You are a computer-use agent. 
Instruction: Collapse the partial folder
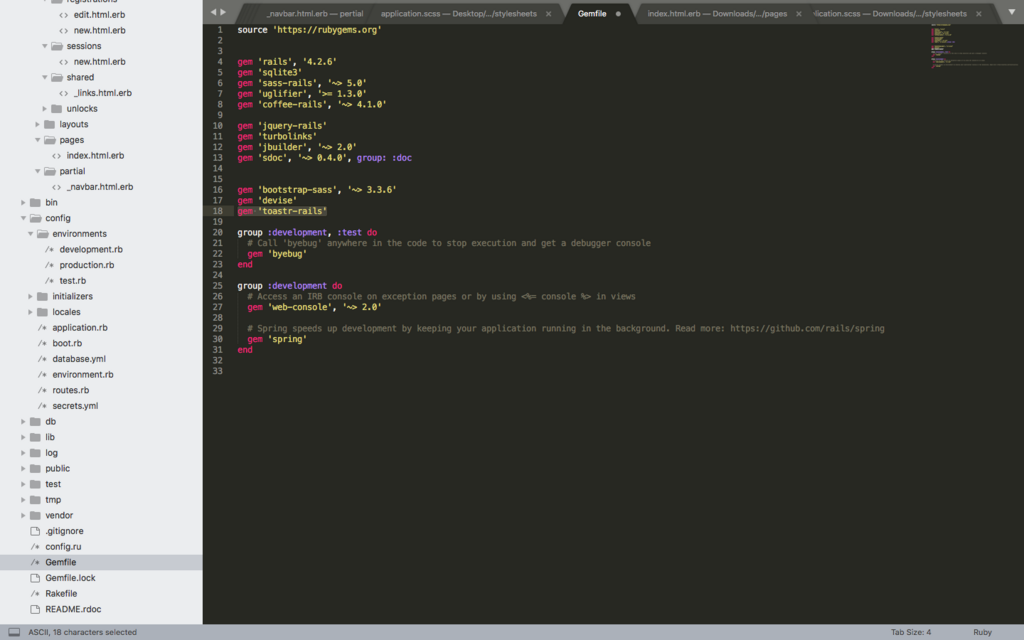pos(37,171)
